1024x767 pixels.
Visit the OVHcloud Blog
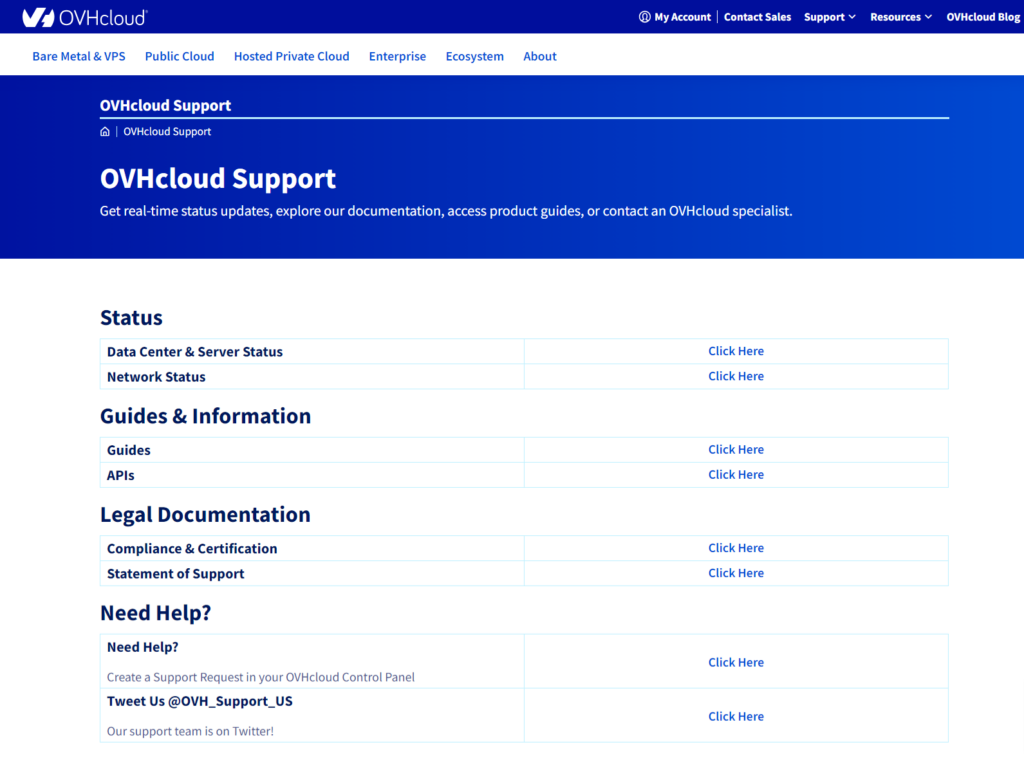(983, 16)
